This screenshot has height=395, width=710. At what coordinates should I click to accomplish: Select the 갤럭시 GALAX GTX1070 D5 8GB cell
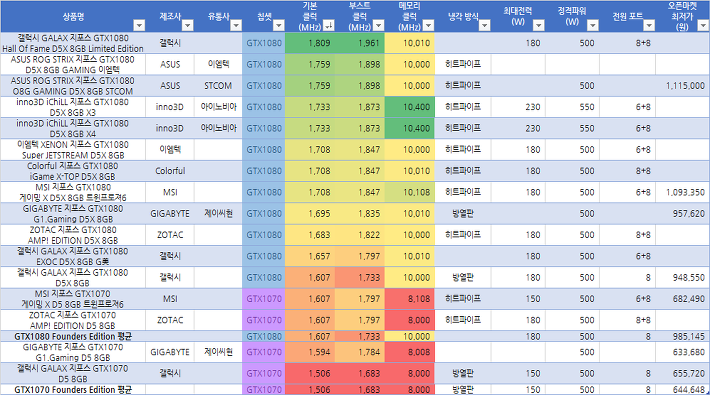click(73, 373)
